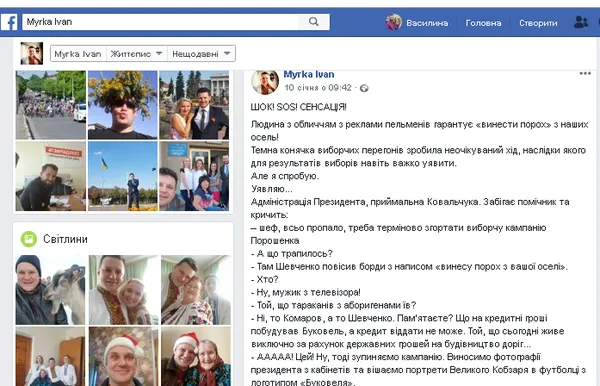Click the Facebook logo icon

coord(9,22)
